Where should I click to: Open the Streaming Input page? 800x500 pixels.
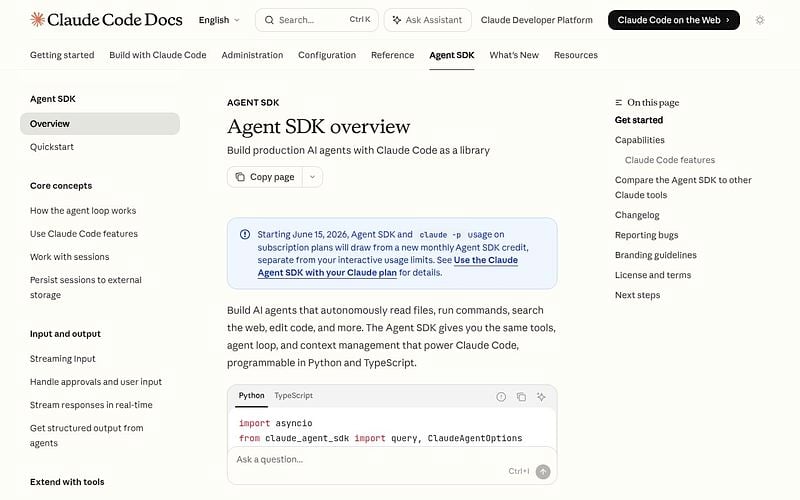click(63, 359)
